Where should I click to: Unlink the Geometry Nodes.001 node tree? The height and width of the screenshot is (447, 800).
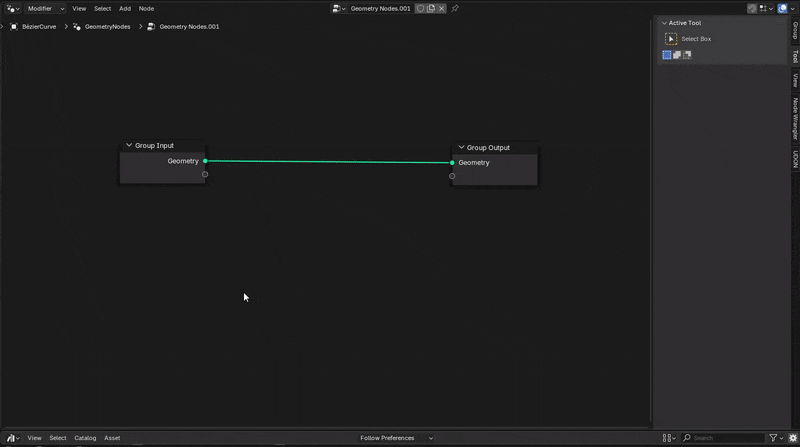(x=442, y=8)
